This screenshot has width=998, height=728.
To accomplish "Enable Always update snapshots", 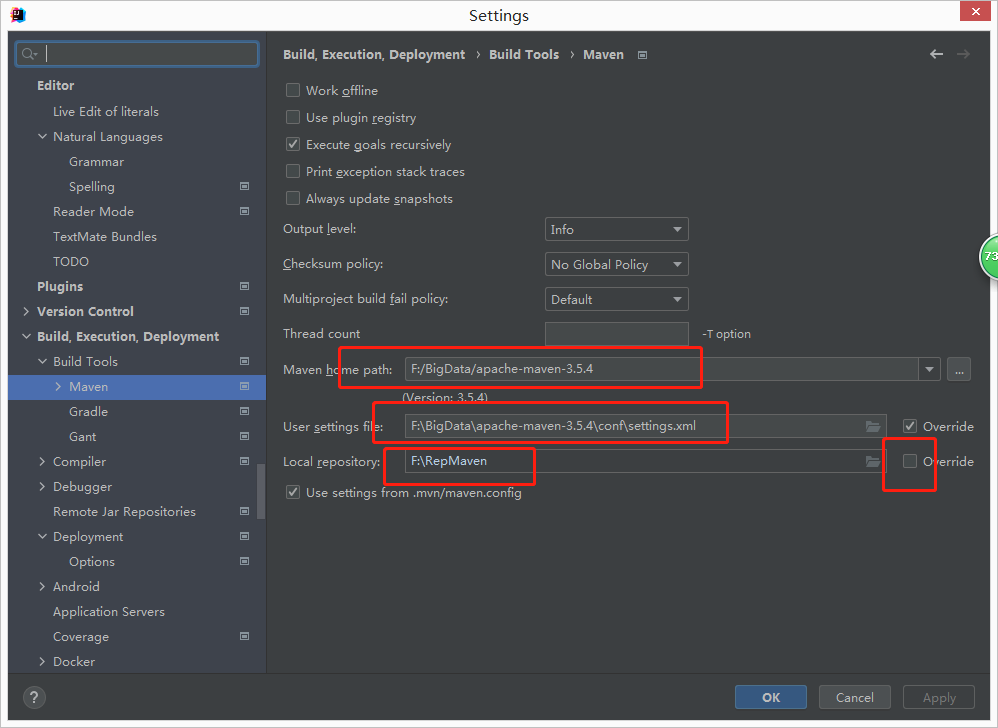I will point(293,198).
